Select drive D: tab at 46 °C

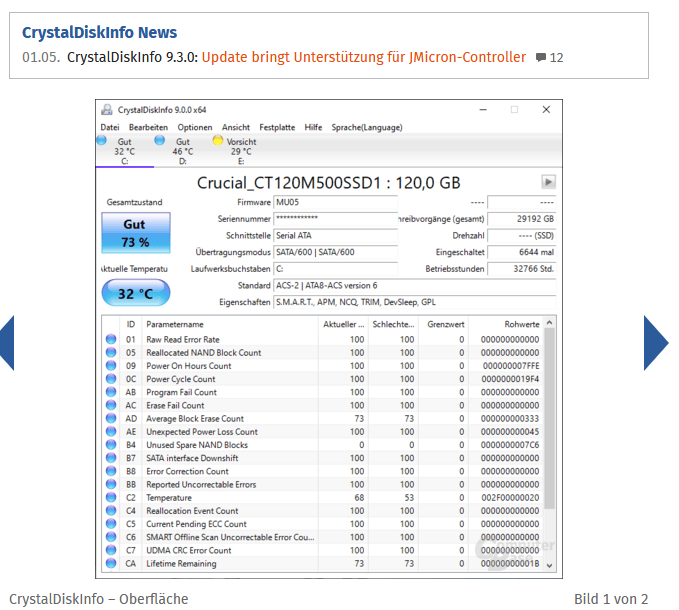182,151
